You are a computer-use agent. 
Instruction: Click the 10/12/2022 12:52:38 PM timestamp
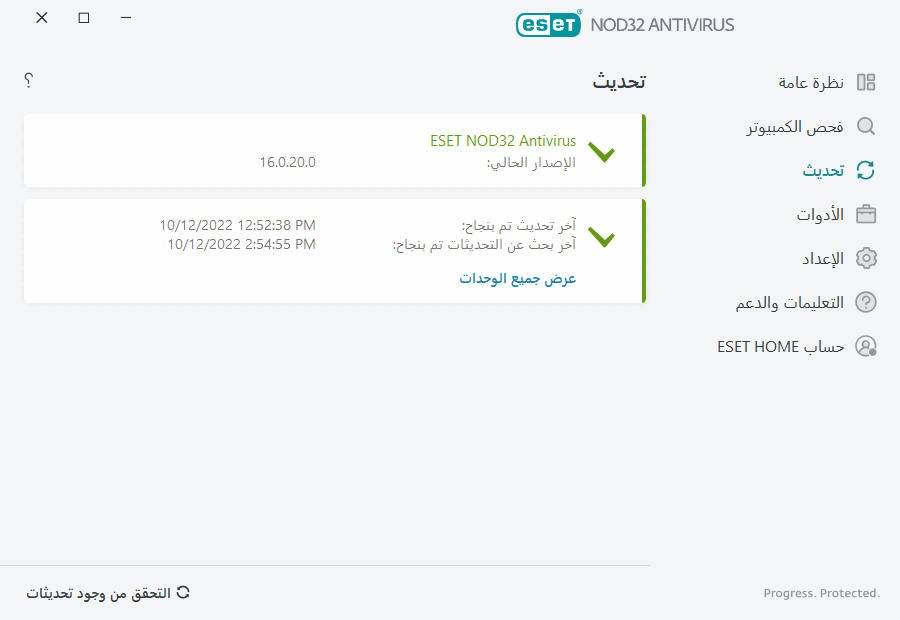pos(237,225)
